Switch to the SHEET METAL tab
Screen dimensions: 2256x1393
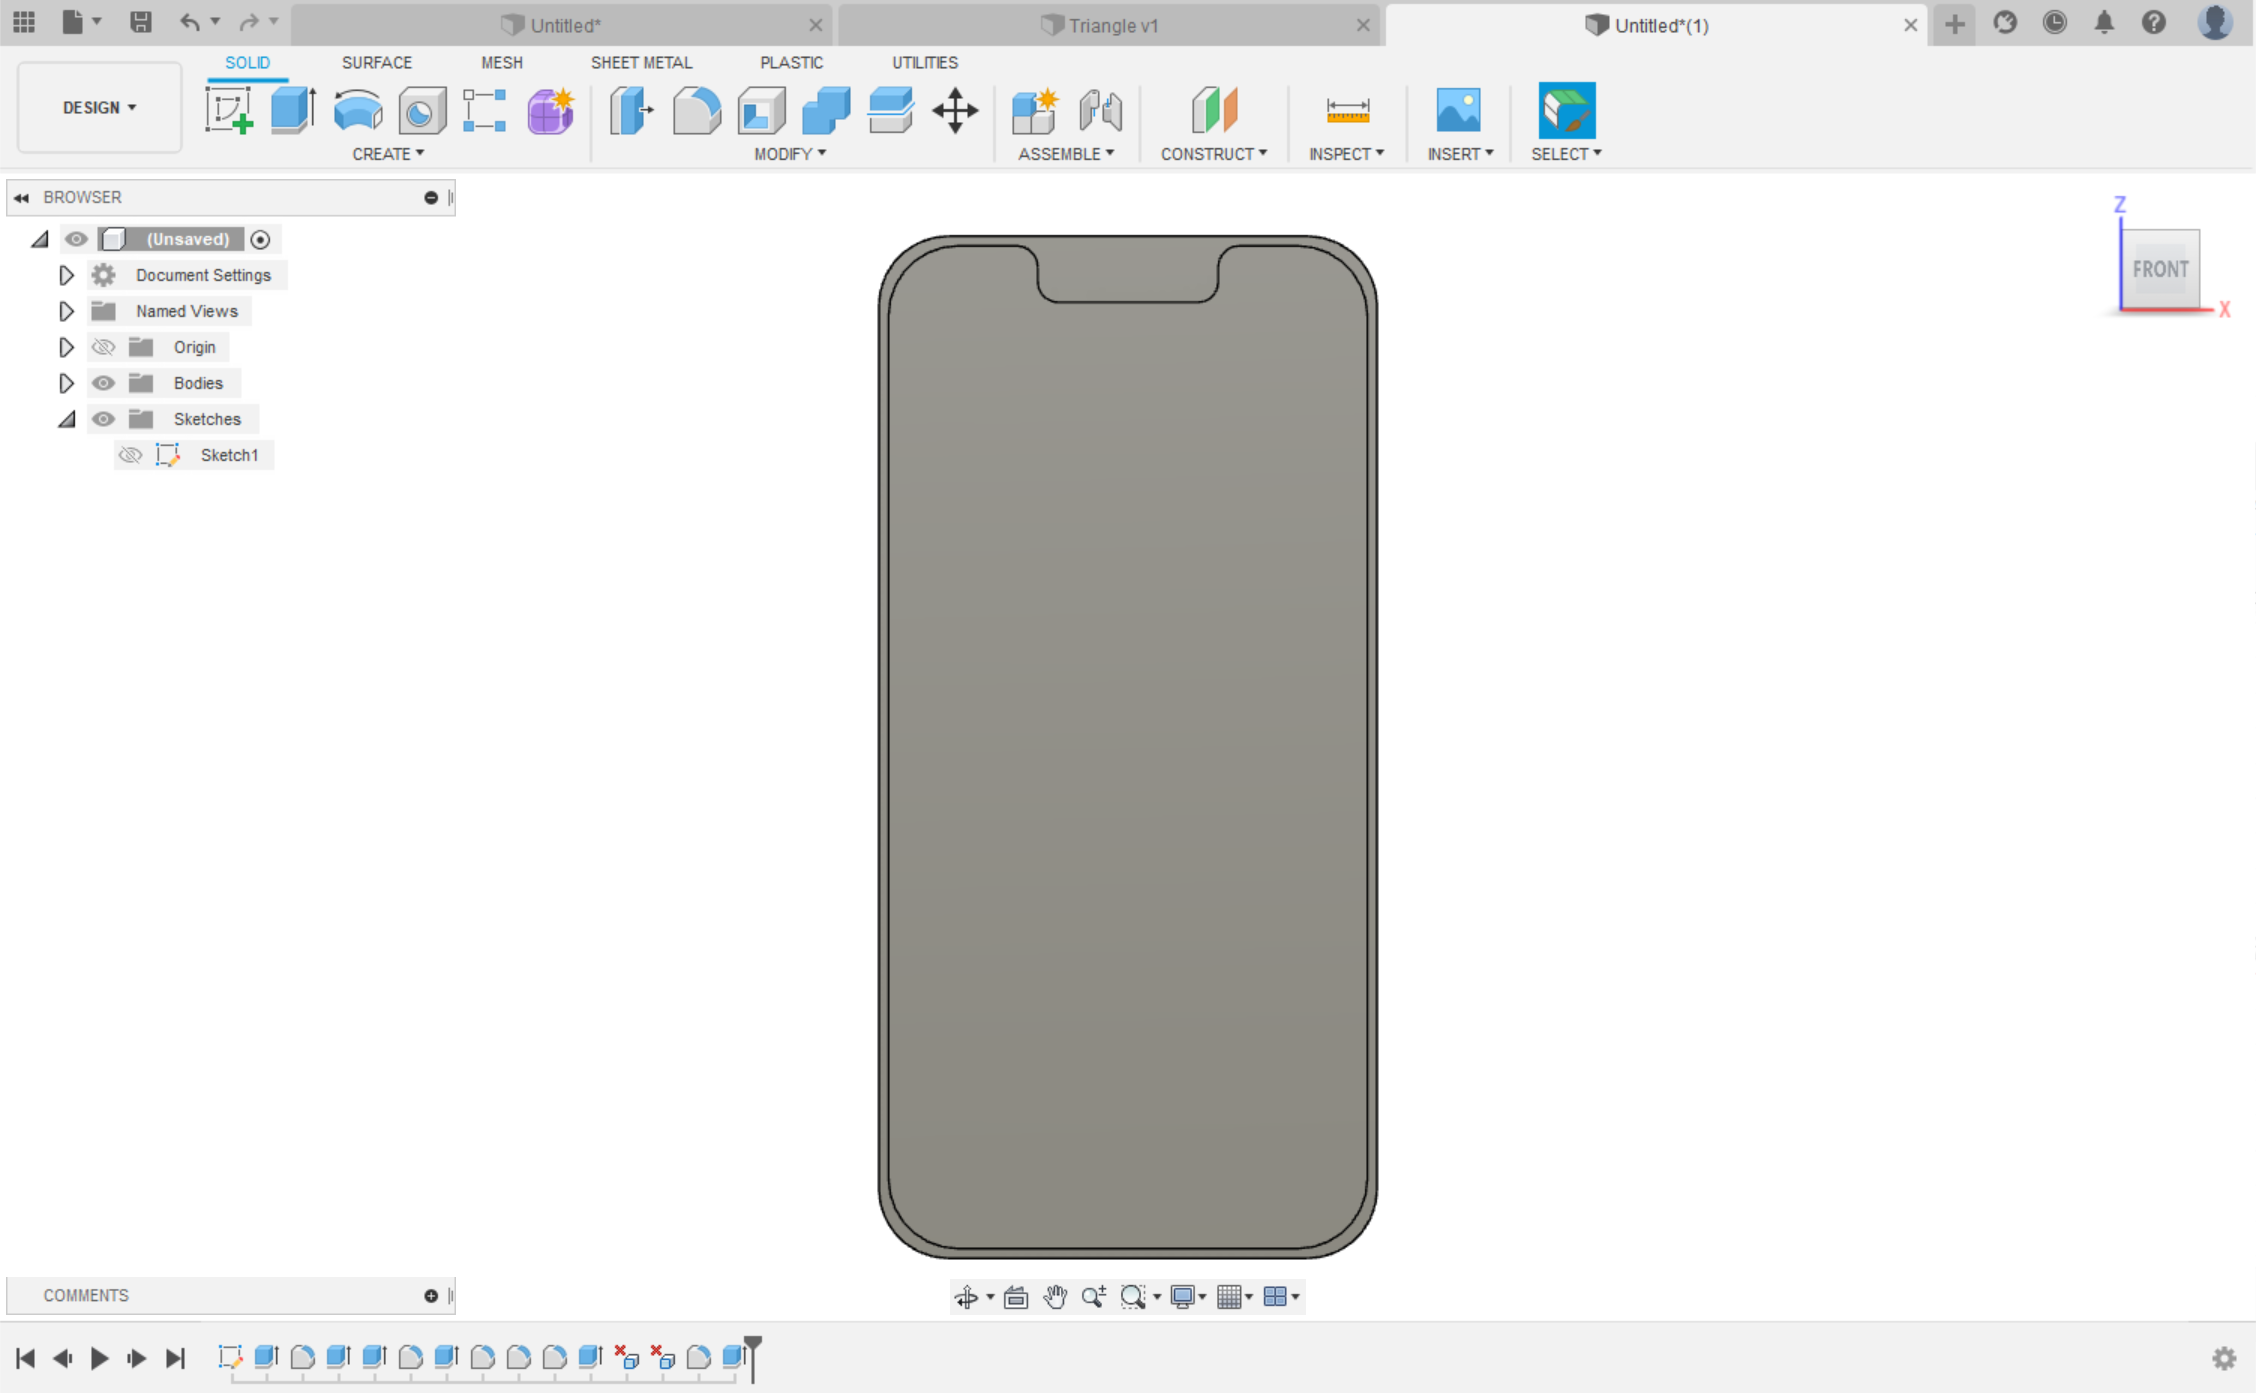[641, 62]
